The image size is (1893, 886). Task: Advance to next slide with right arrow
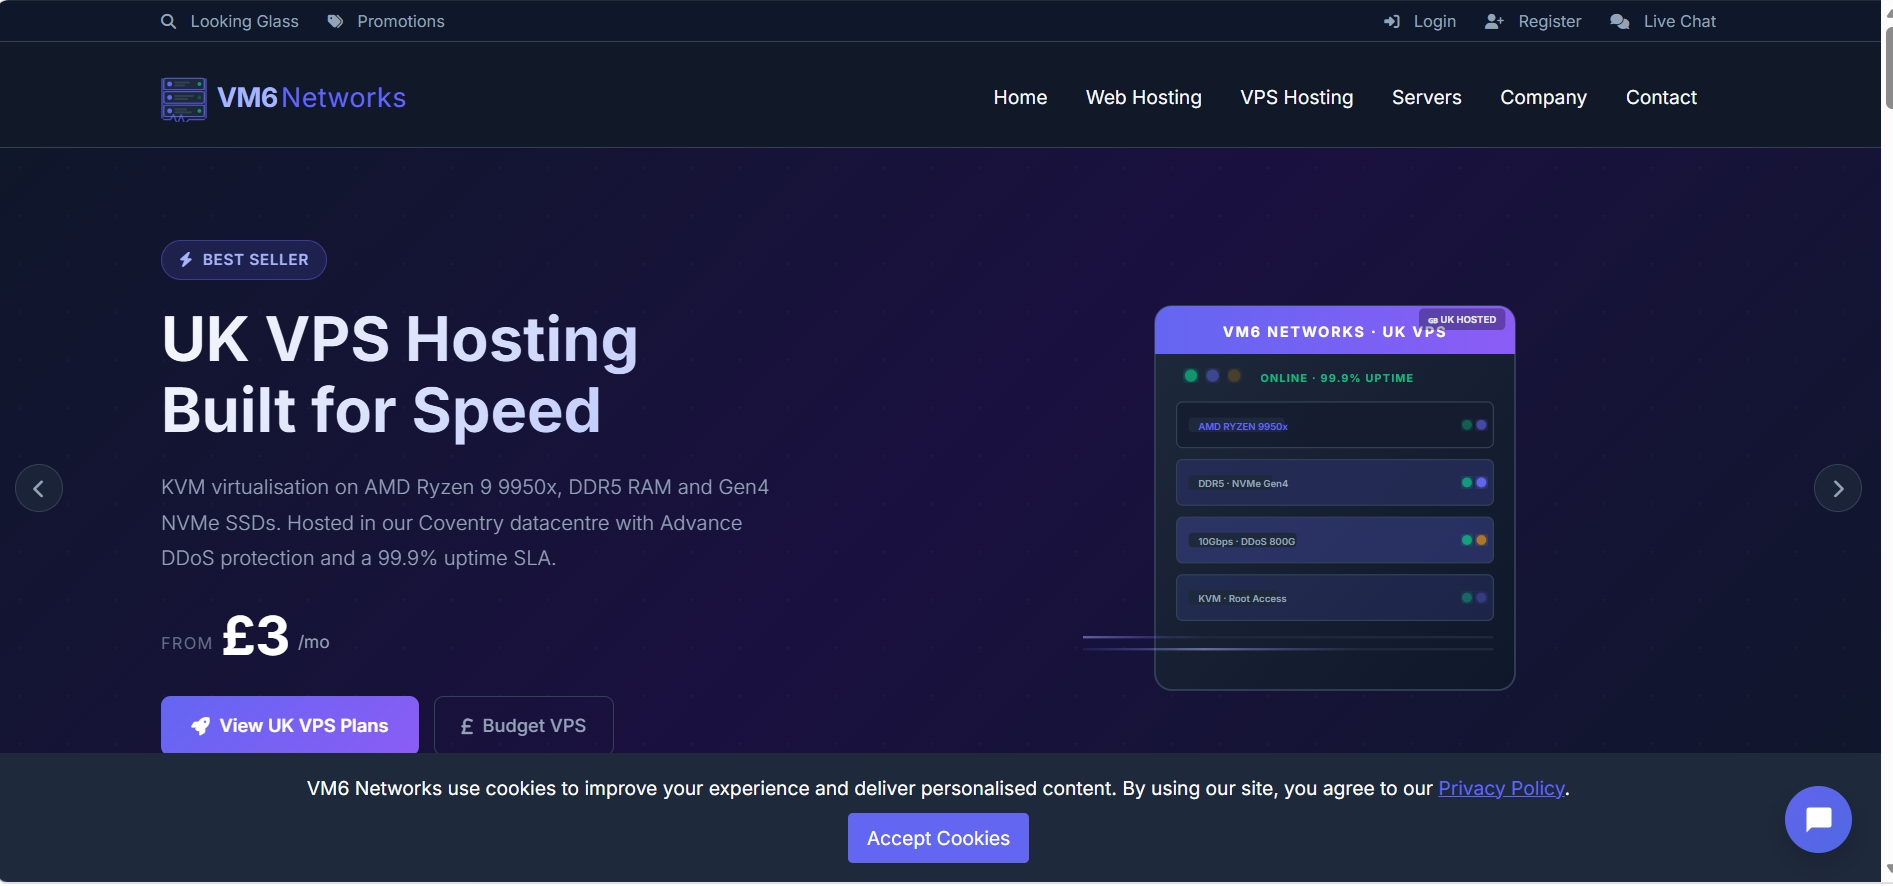click(1838, 489)
